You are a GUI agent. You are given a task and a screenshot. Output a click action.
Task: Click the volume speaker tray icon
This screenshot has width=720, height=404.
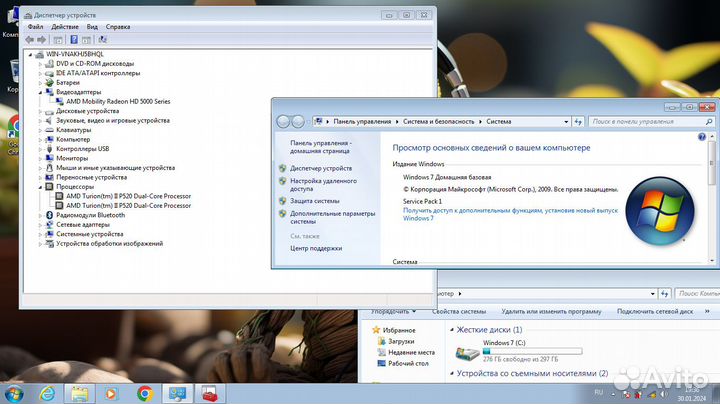coord(664,394)
